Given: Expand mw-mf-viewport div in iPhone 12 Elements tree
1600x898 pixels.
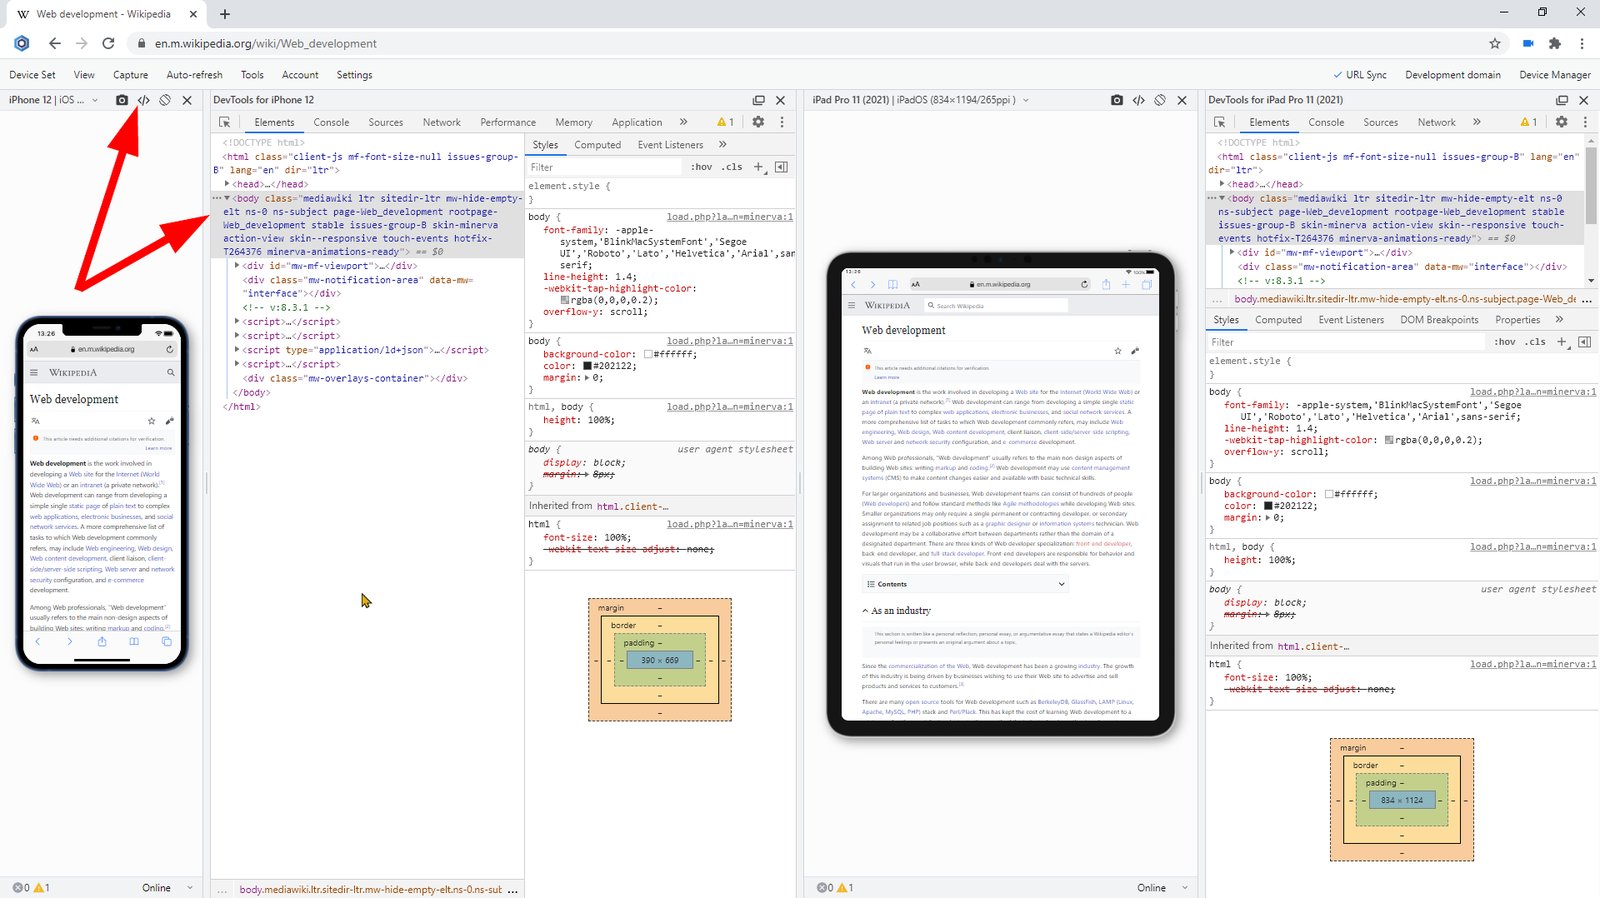Looking at the screenshot, I should click(237, 266).
